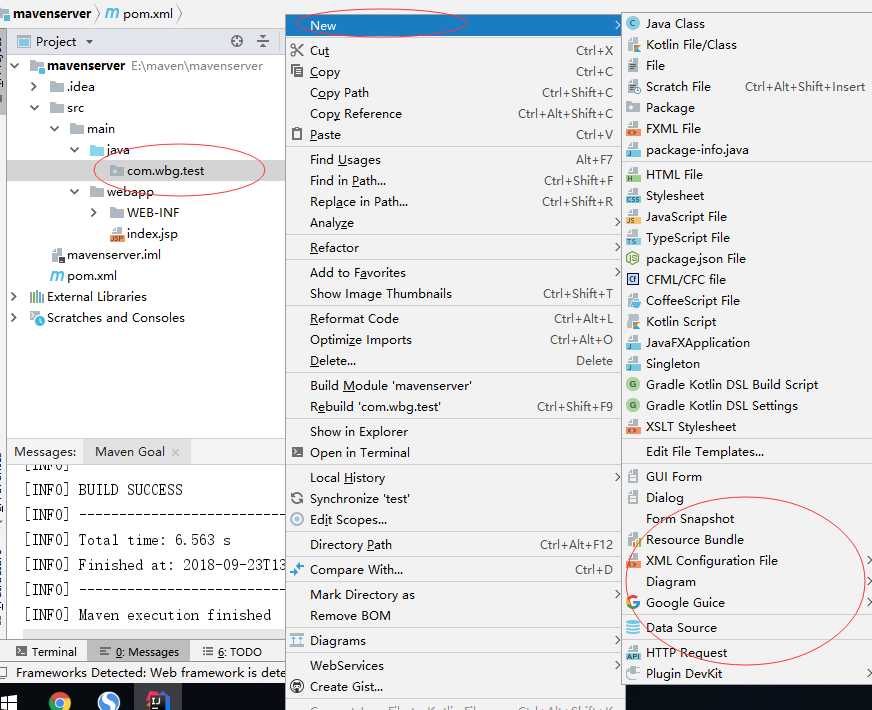Image resolution: width=872 pixels, height=710 pixels.
Task: Select Show in Explorer
Action: pos(454,431)
